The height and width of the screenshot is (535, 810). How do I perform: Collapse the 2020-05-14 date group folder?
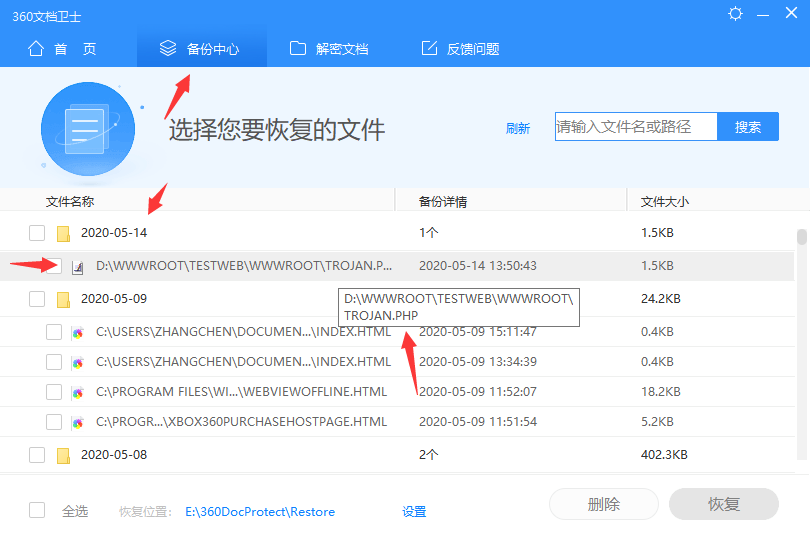click(x=64, y=234)
